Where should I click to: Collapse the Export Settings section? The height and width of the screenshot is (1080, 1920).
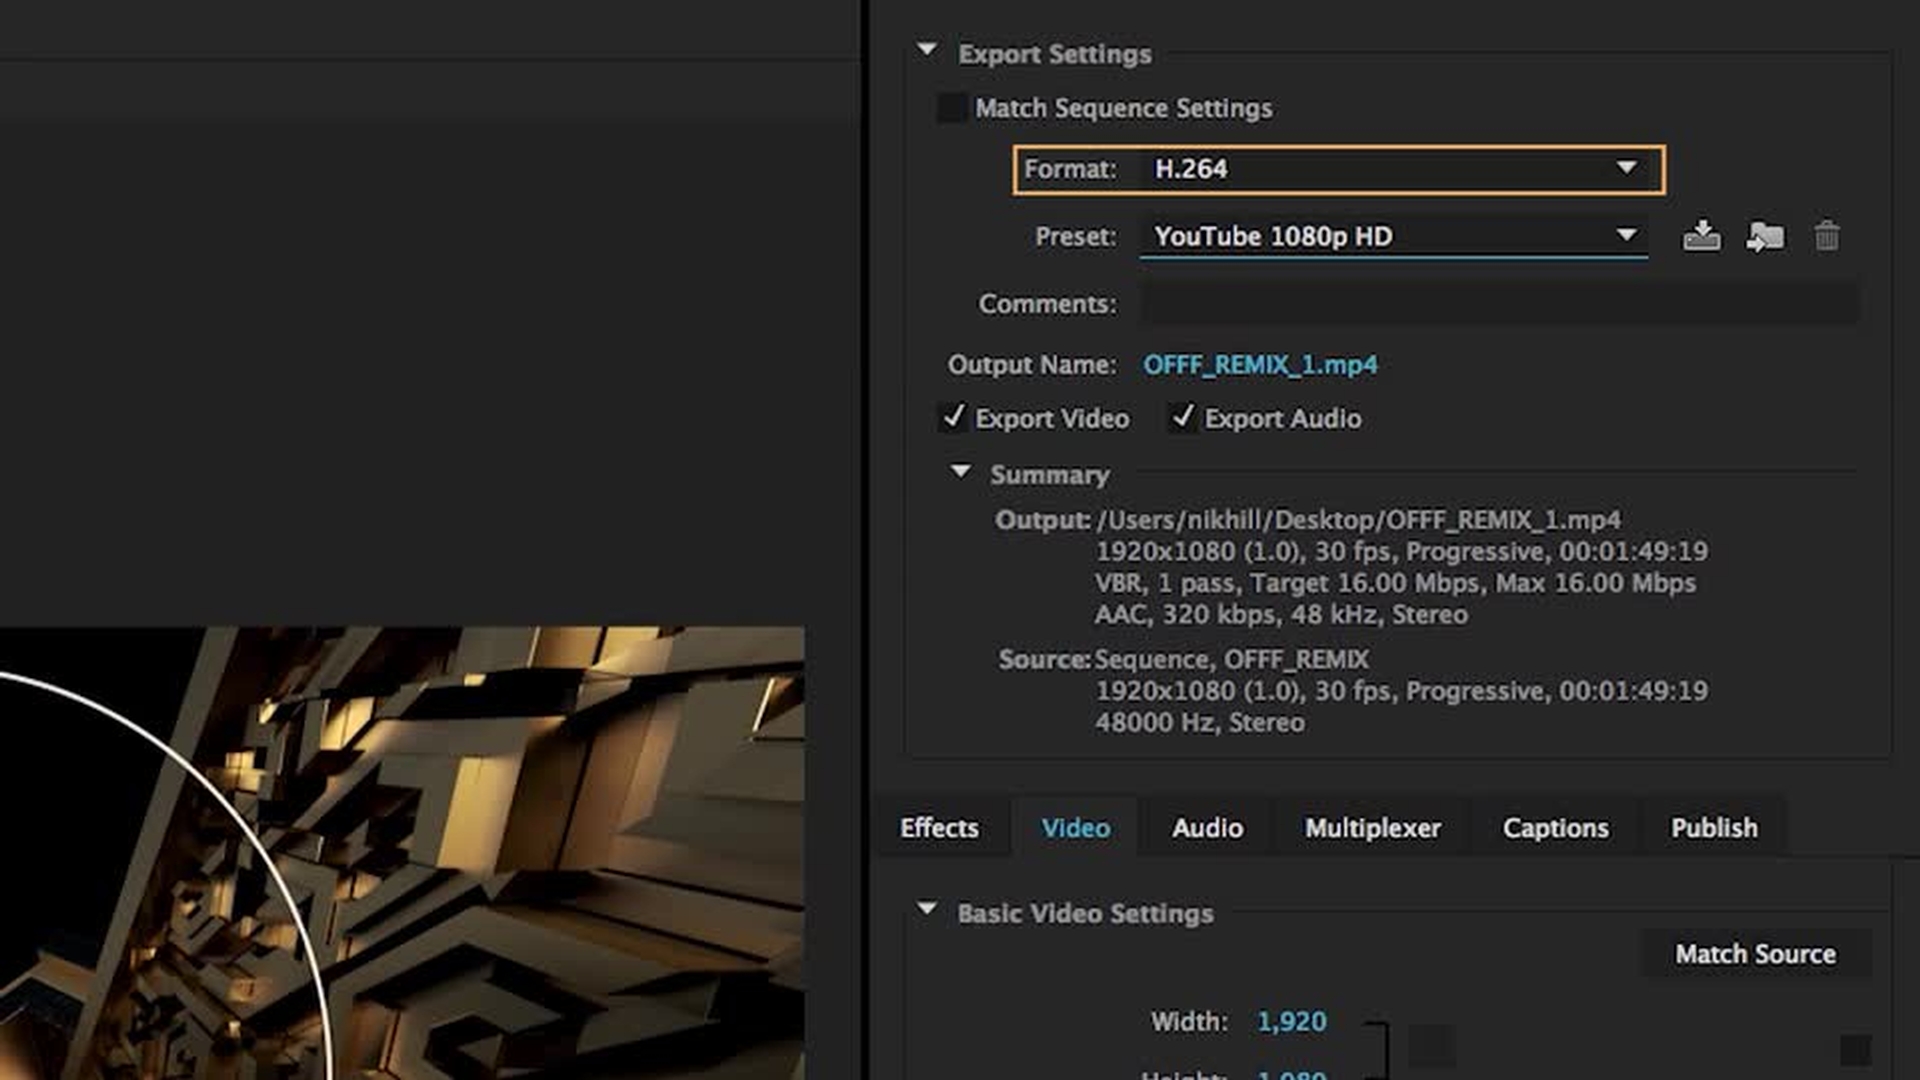coord(927,50)
